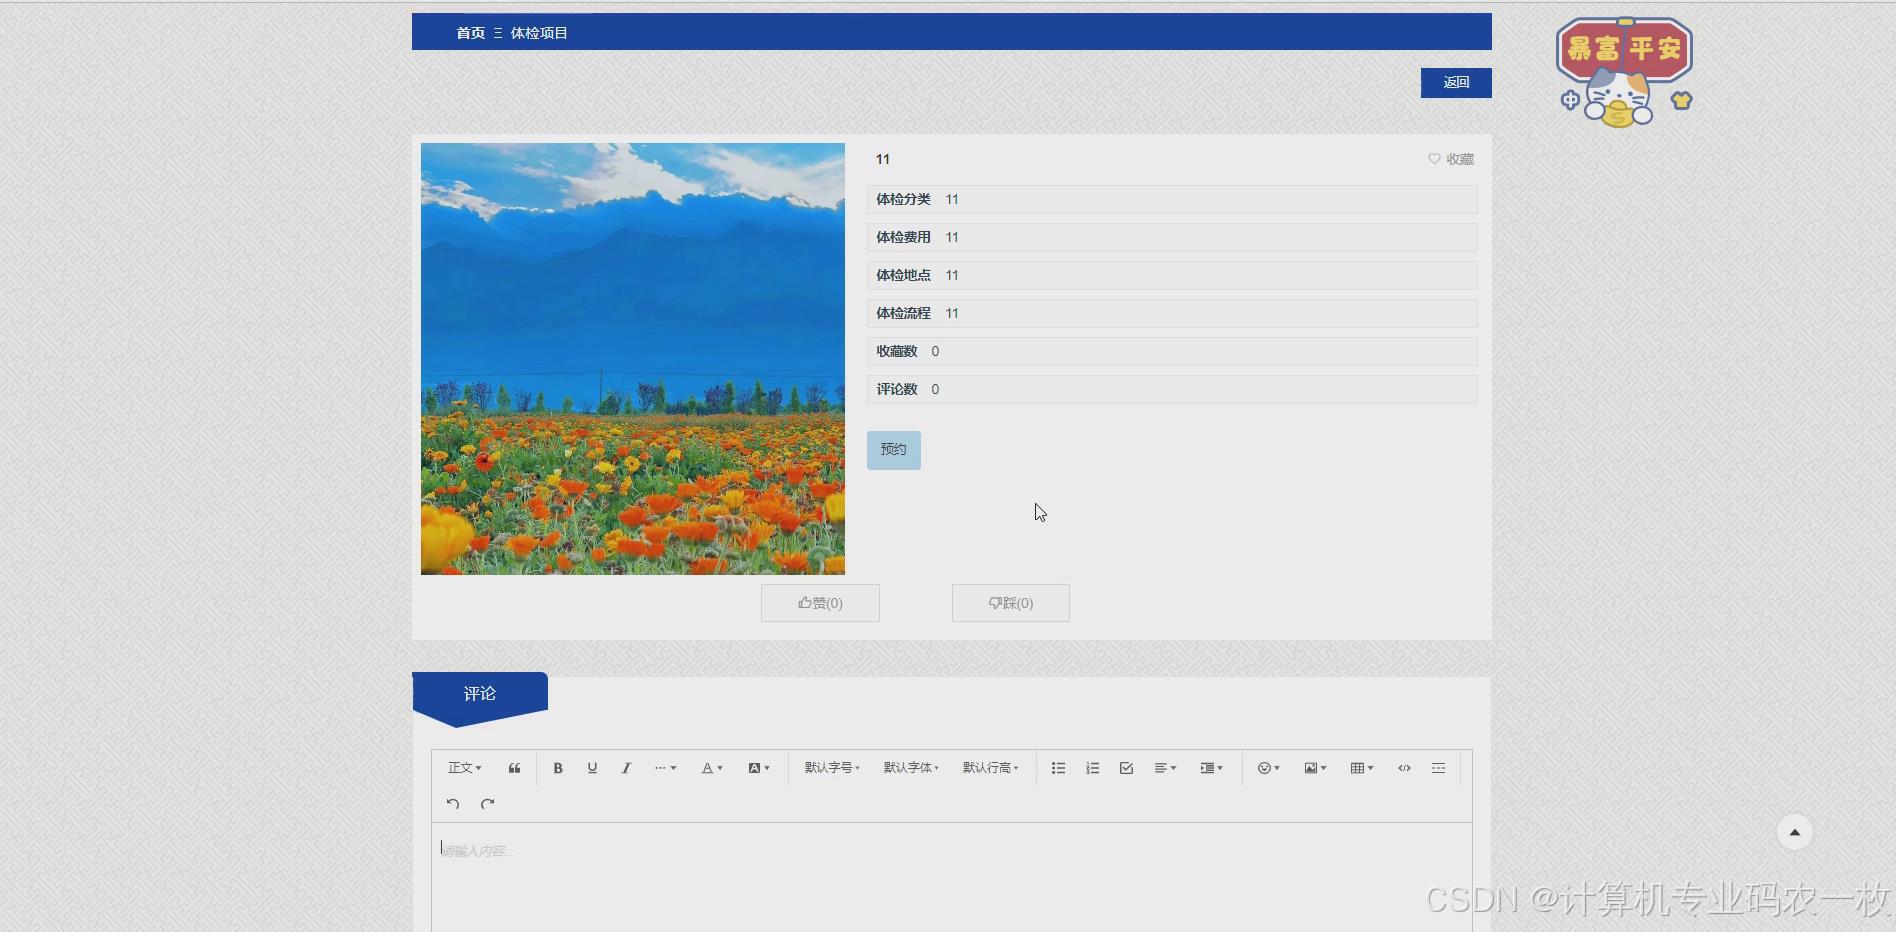
Task: Open the more text styles (…) menu
Action: (x=665, y=768)
